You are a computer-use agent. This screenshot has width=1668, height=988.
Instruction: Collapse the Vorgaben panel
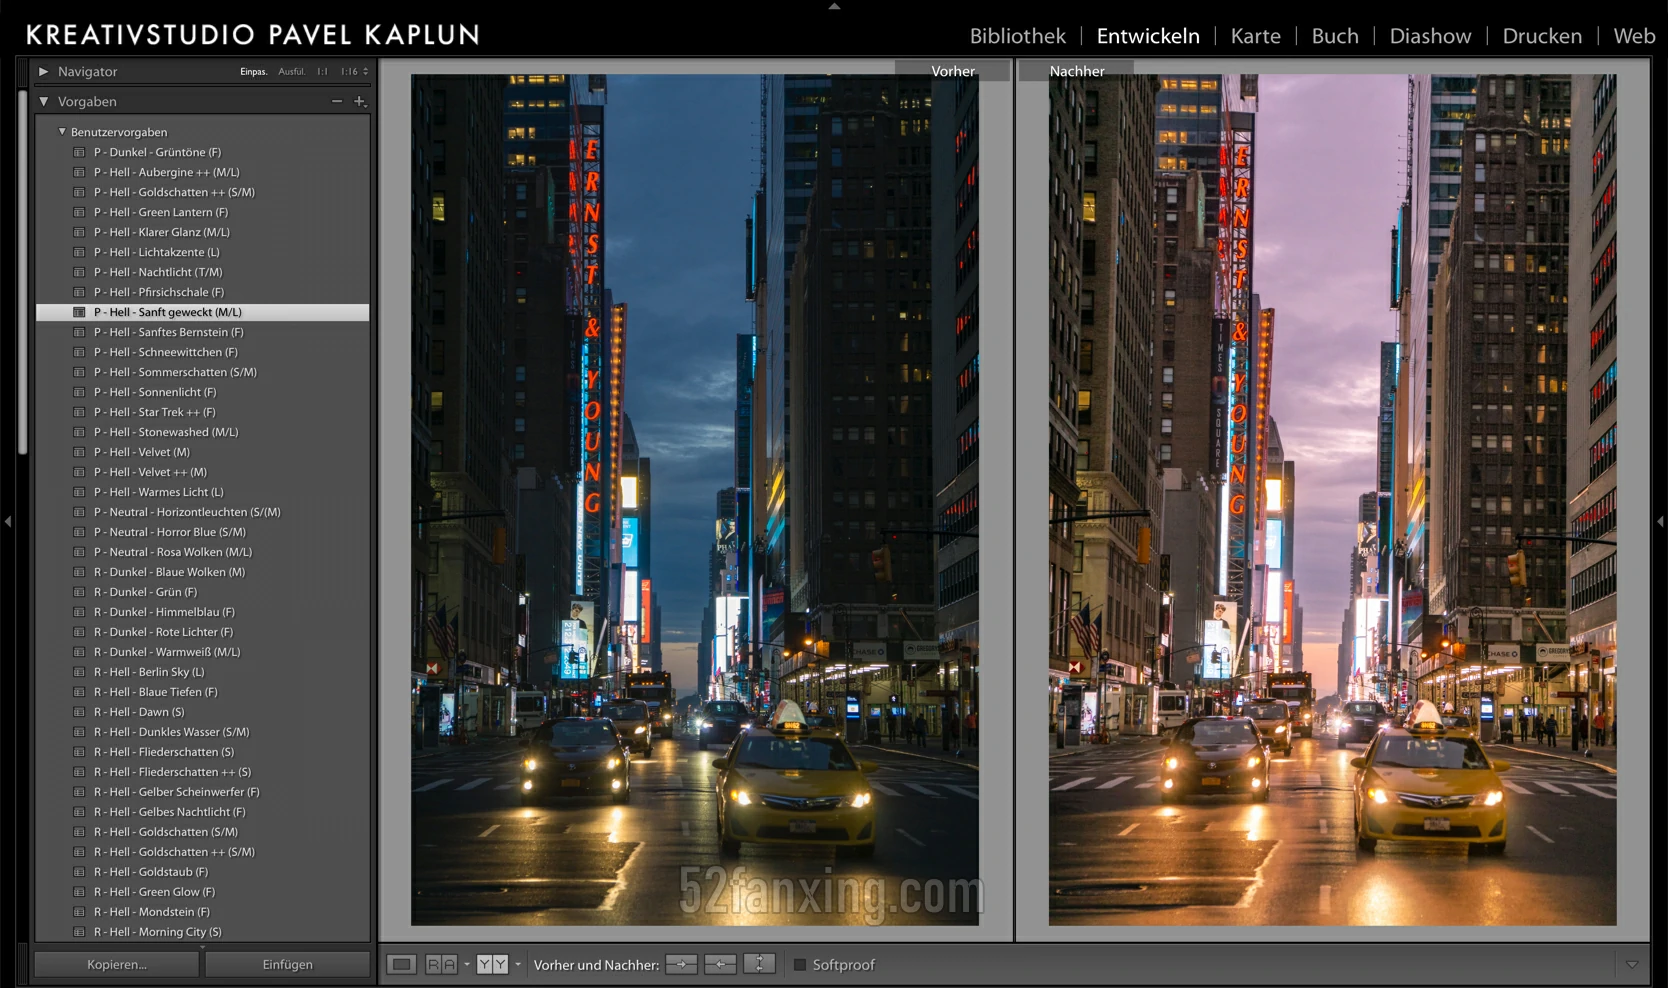click(43, 101)
